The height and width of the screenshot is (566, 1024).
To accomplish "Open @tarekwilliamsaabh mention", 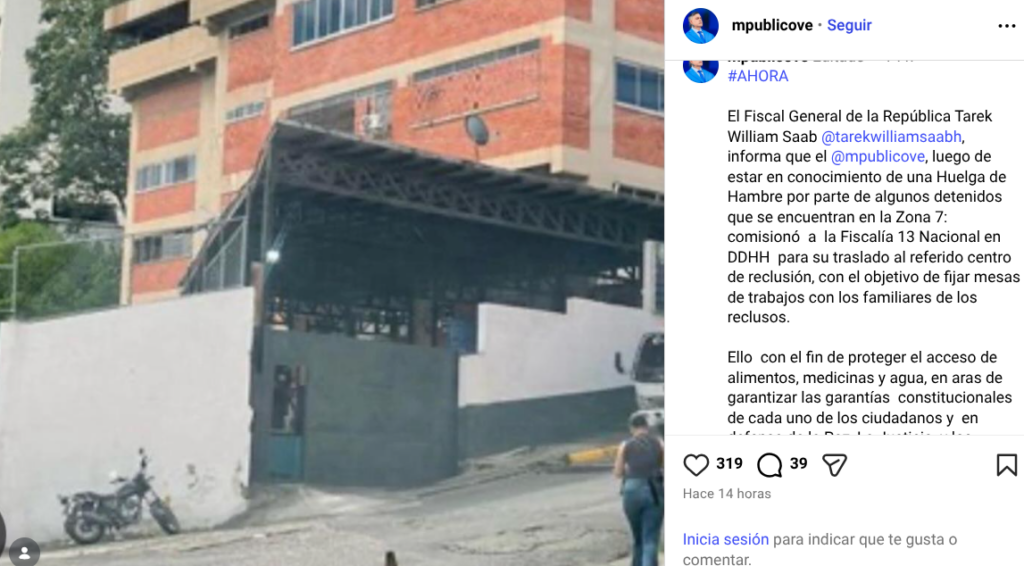I will 891,136.
